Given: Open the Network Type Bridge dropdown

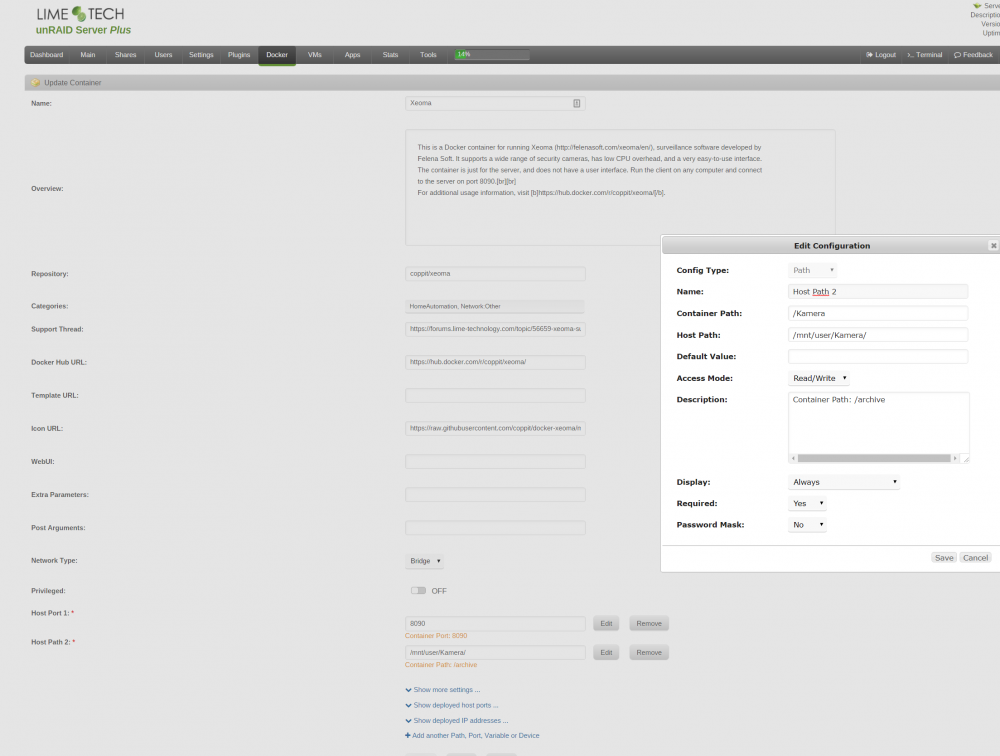Looking at the screenshot, I should 425,561.
